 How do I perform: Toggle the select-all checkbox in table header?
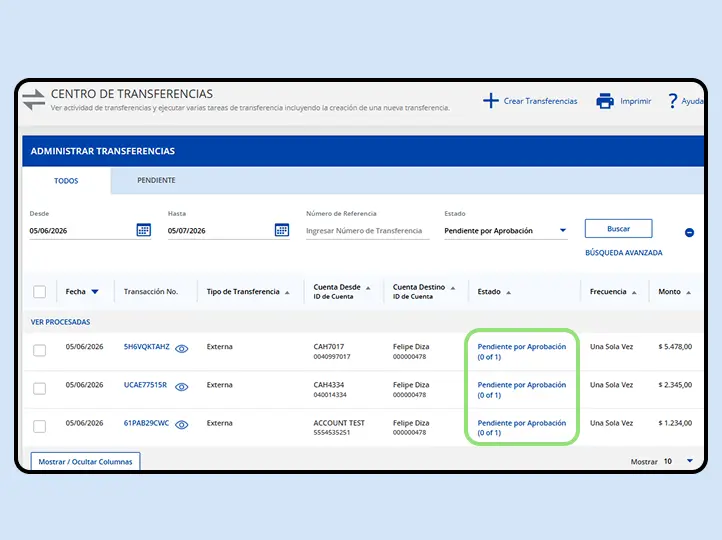tap(40, 292)
